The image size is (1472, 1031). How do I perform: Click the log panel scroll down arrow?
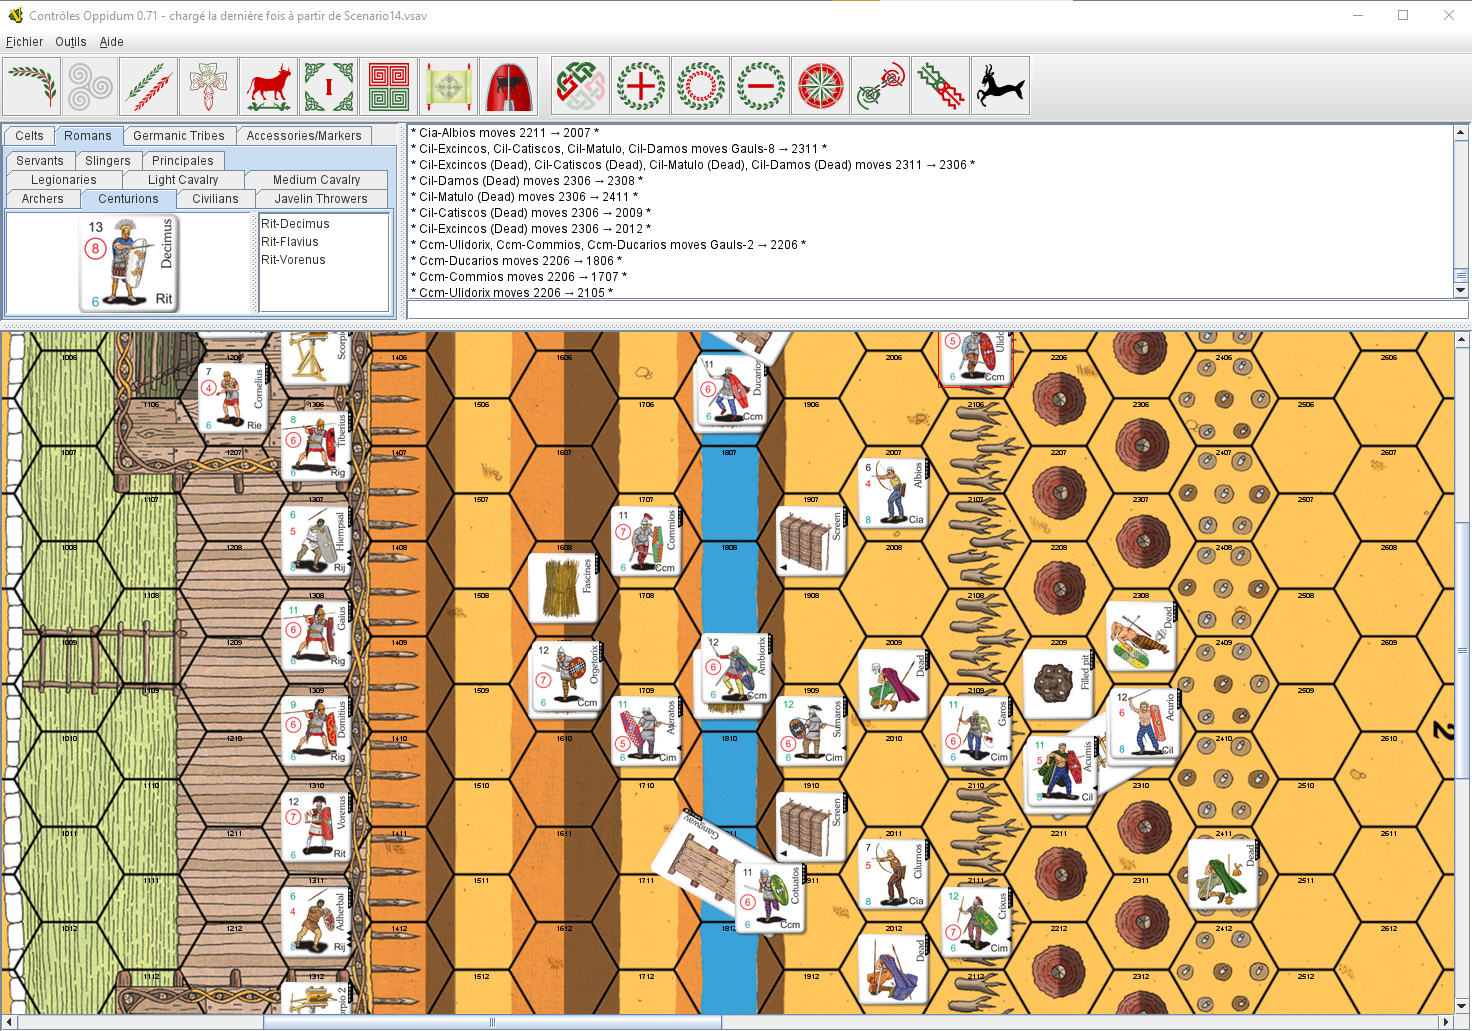[x=1460, y=290]
